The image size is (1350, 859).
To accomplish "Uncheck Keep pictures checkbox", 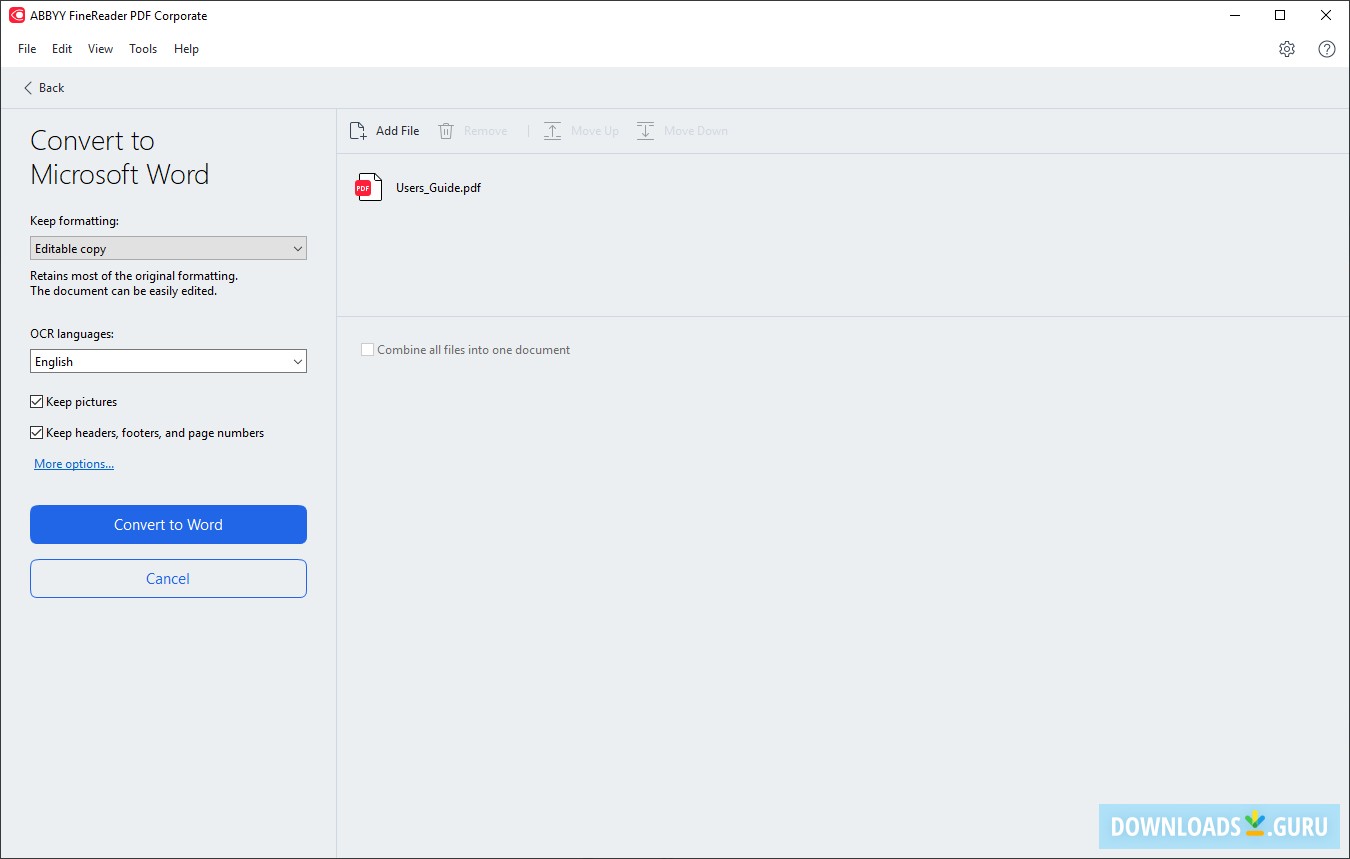I will 37,402.
